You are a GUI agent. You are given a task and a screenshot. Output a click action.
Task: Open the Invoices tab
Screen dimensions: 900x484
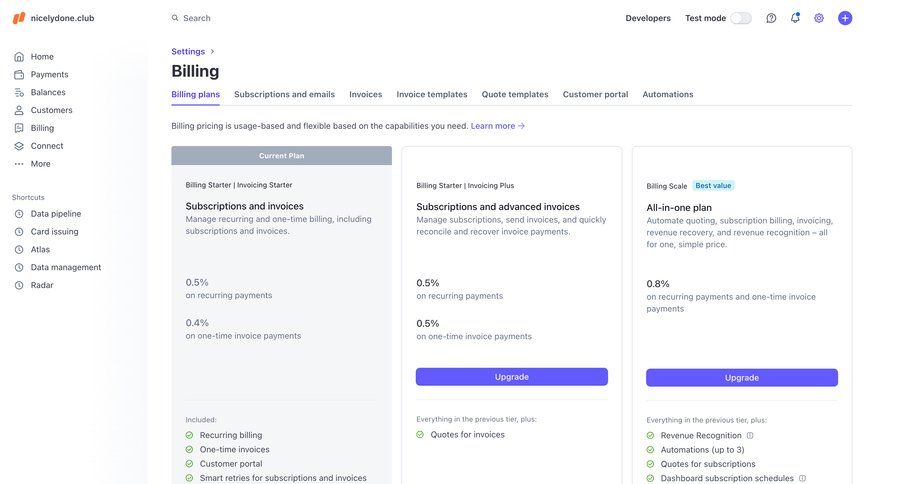[366, 94]
